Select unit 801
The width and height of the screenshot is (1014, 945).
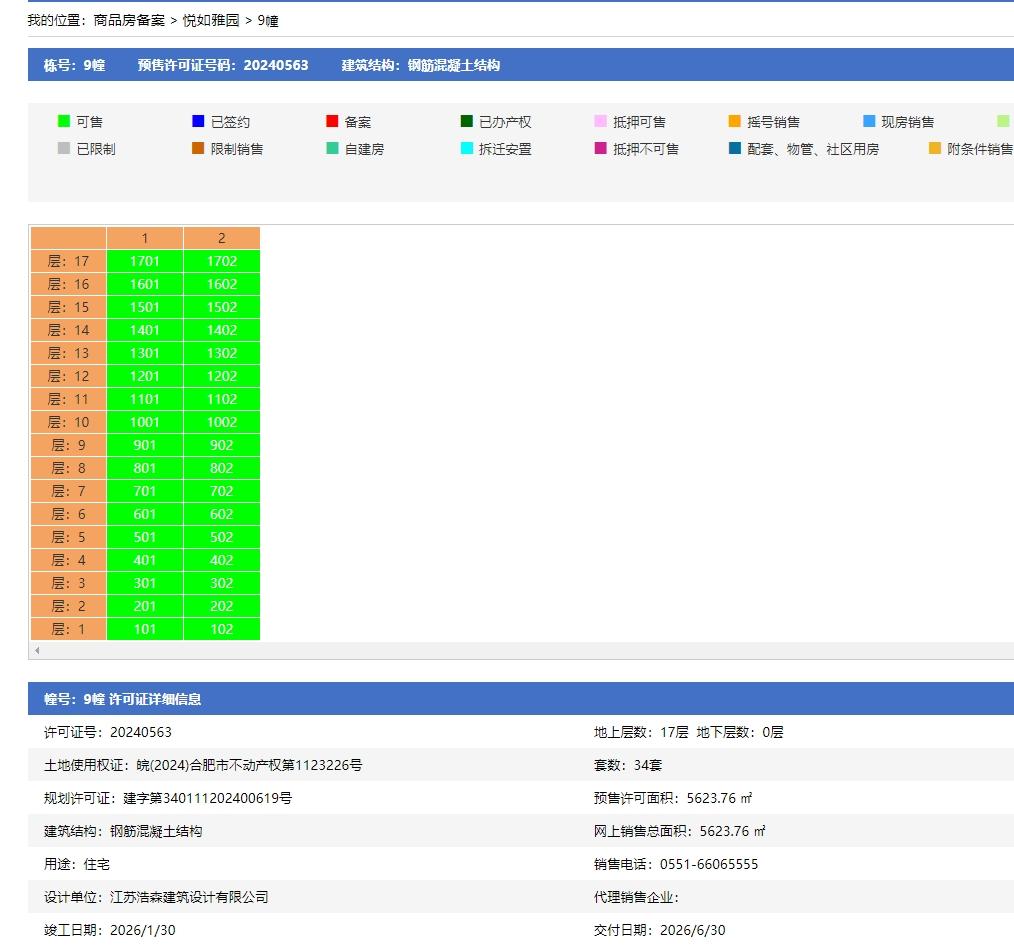[145, 468]
